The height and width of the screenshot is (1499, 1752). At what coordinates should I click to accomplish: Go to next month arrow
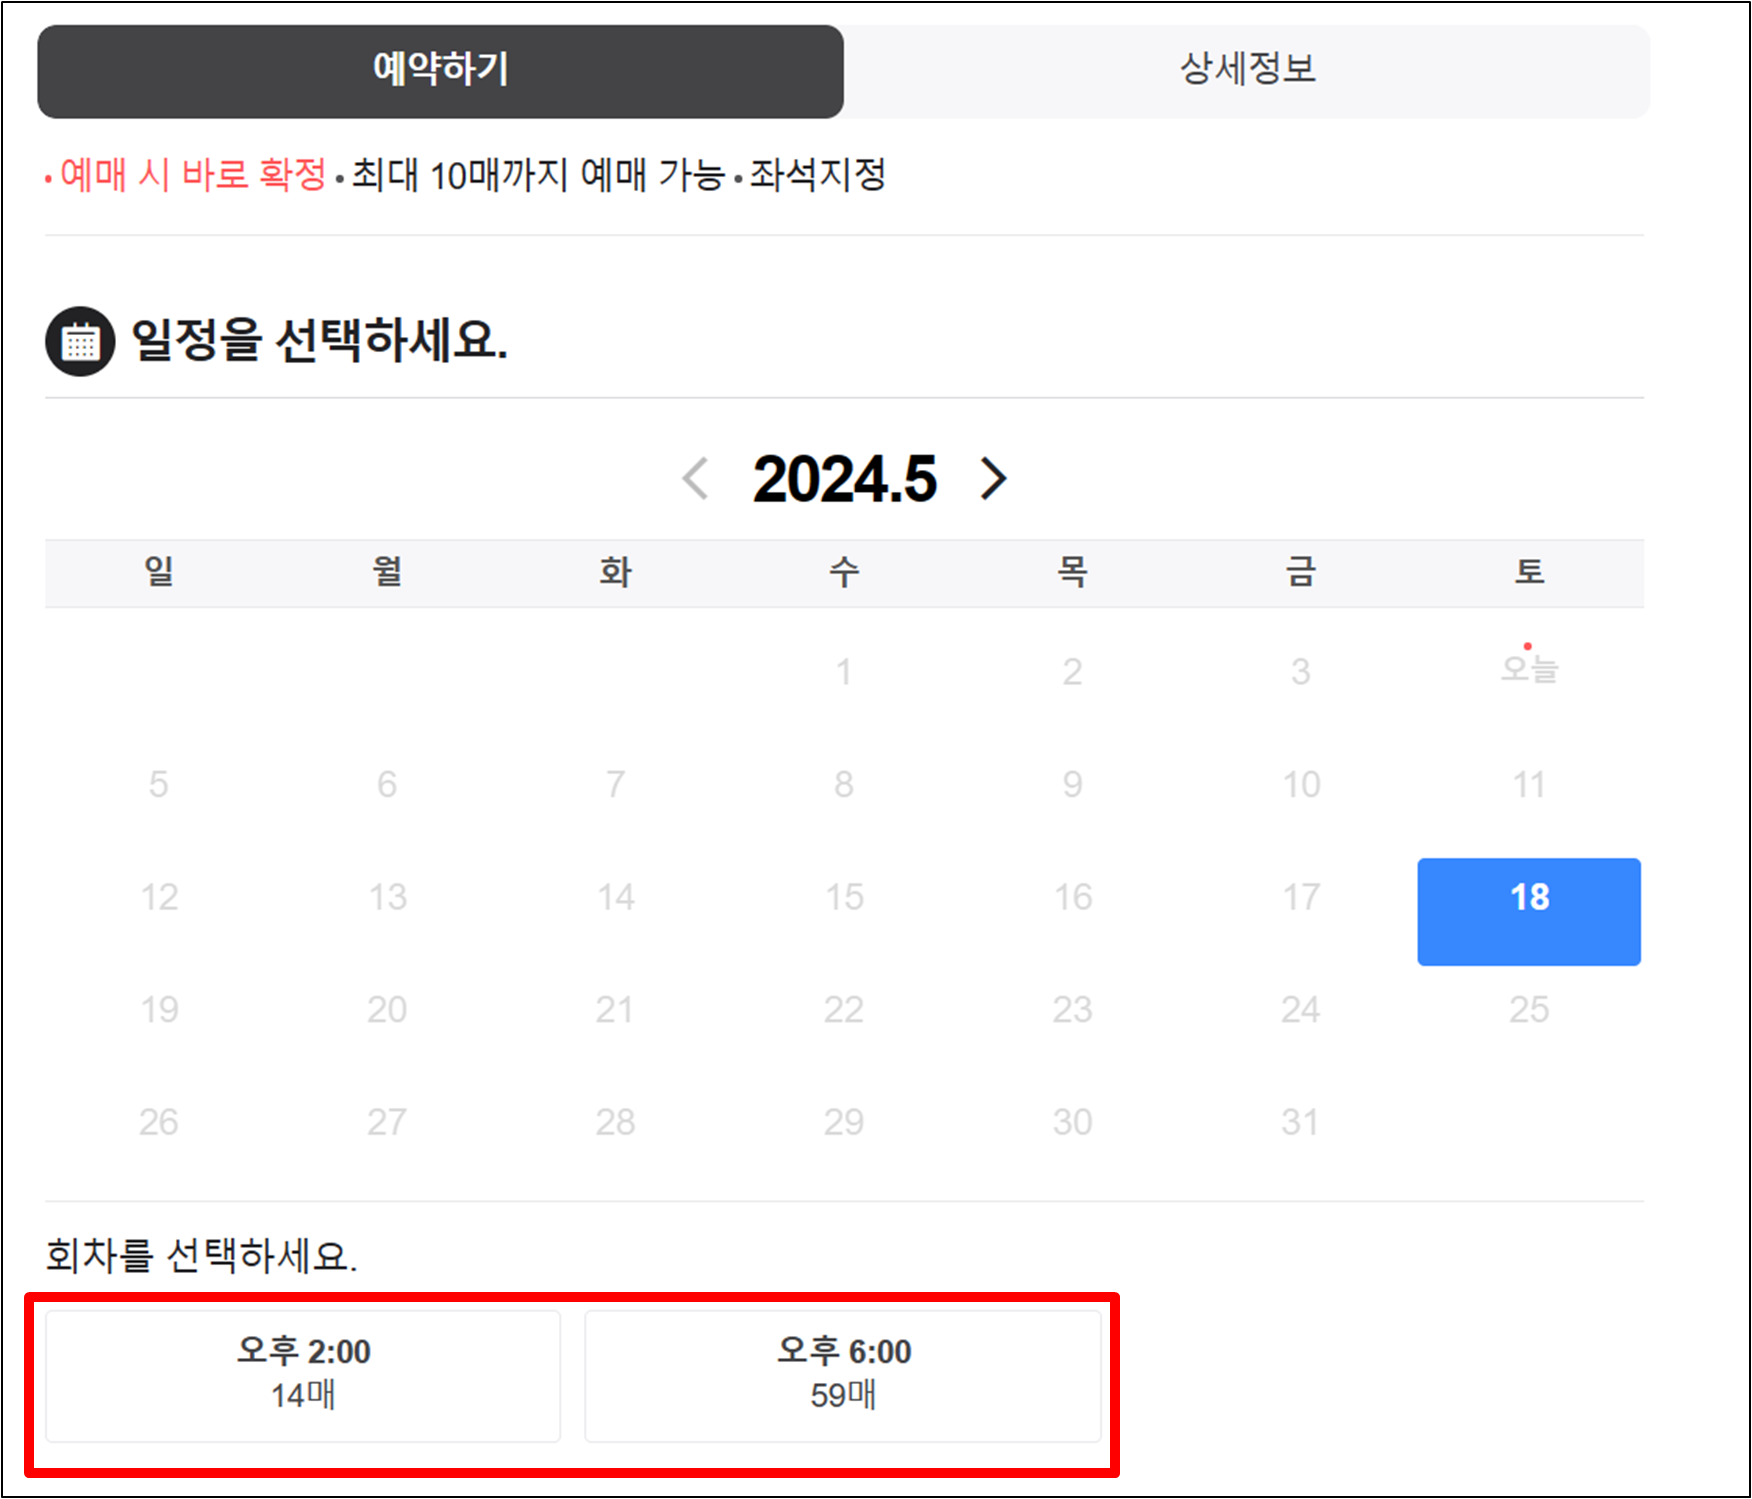(x=993, y=478)
